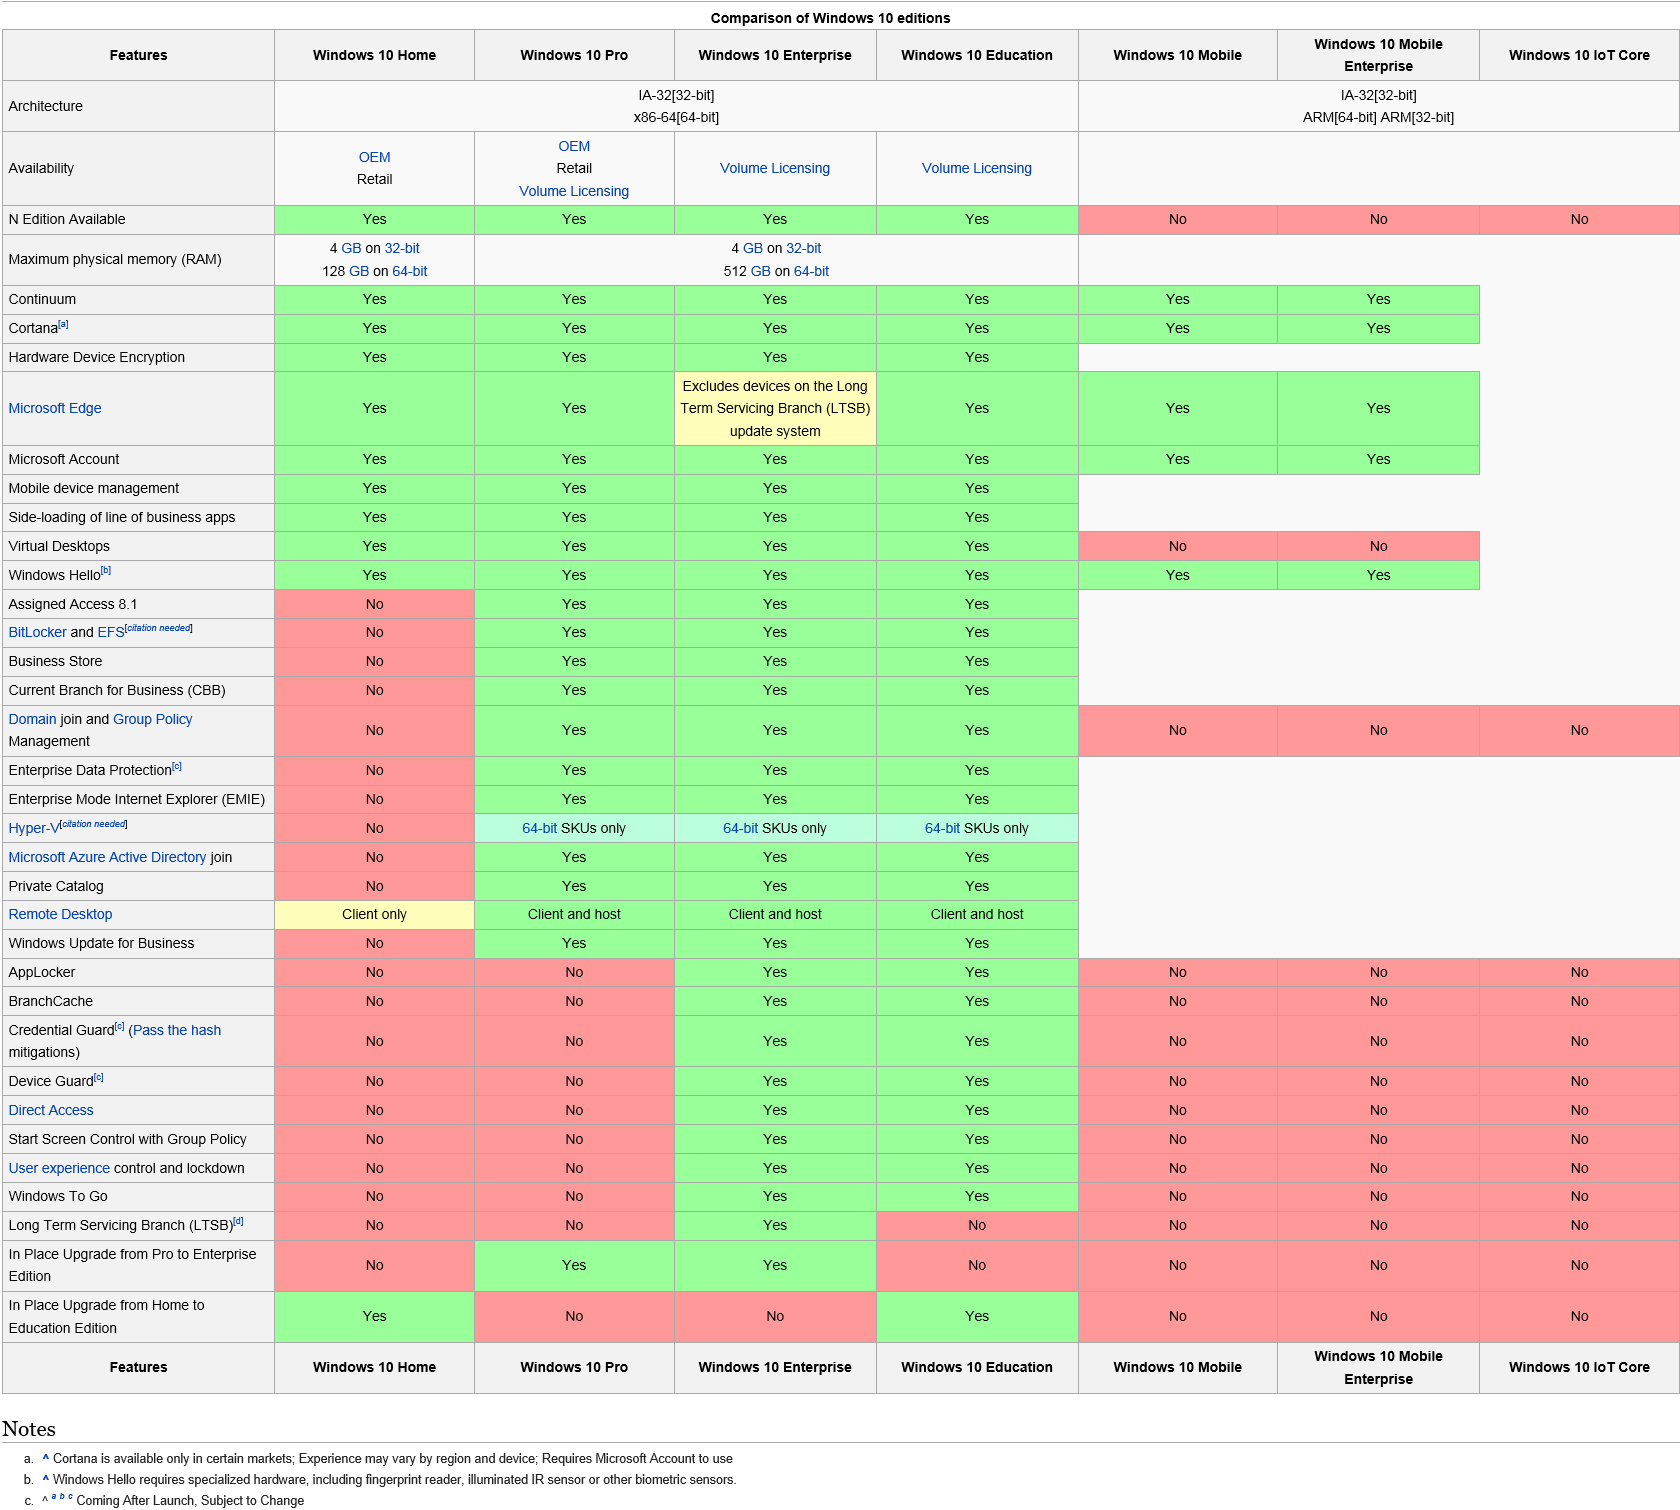Open the Group Policy link after Domain join
The height and width of the screenshot is (1510, 1680).
[x=153, y=719]
